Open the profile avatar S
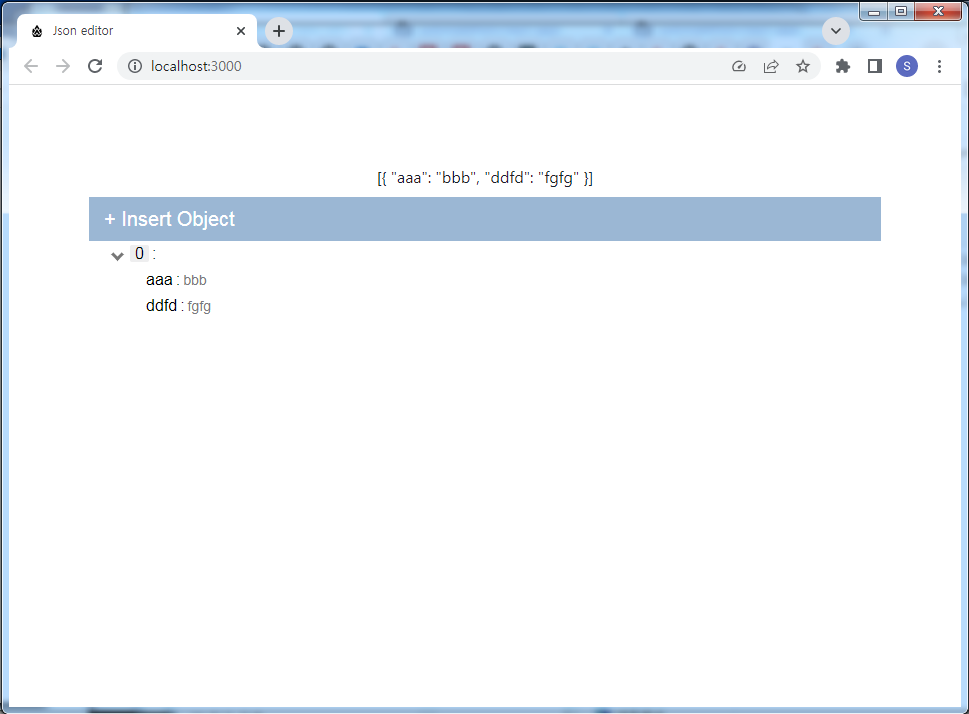Screen dimensions: 969x714 click(906, 66)
